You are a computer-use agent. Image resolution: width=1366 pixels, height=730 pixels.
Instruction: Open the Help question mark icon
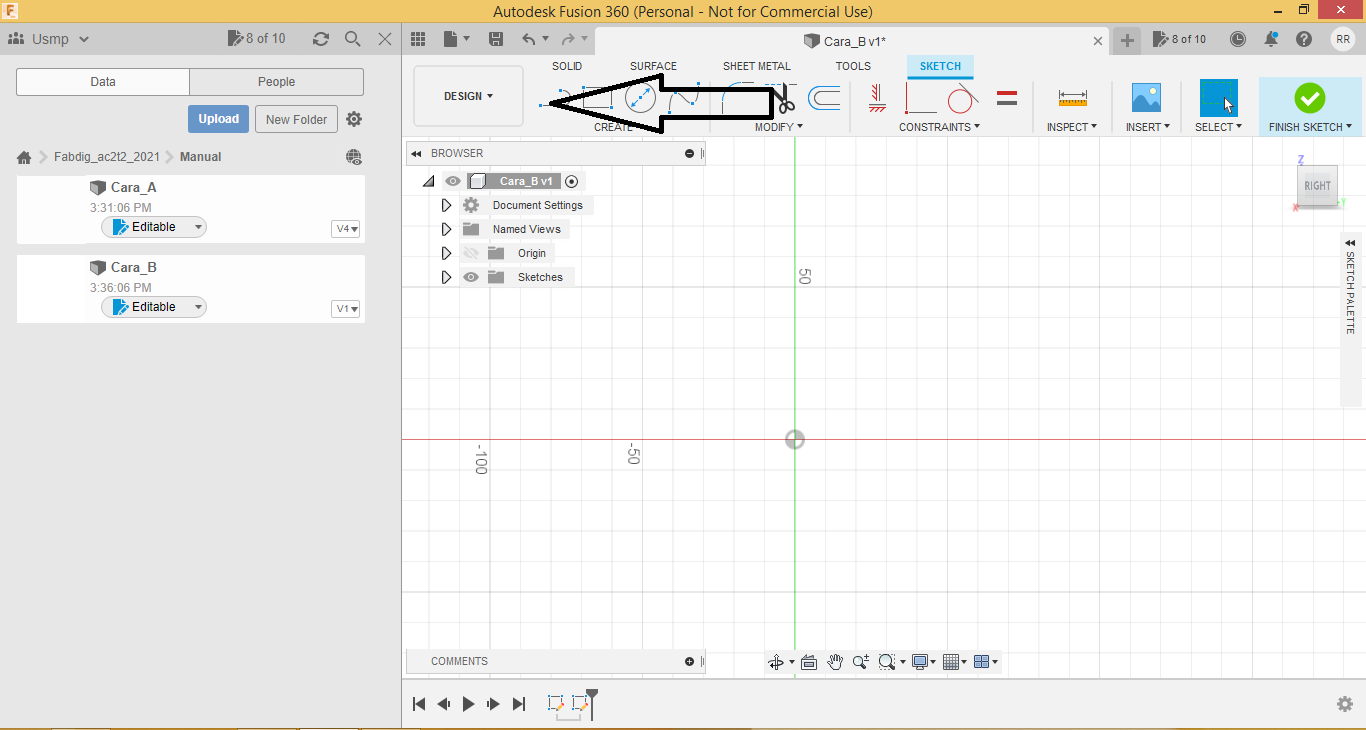tap(1304, 39)
